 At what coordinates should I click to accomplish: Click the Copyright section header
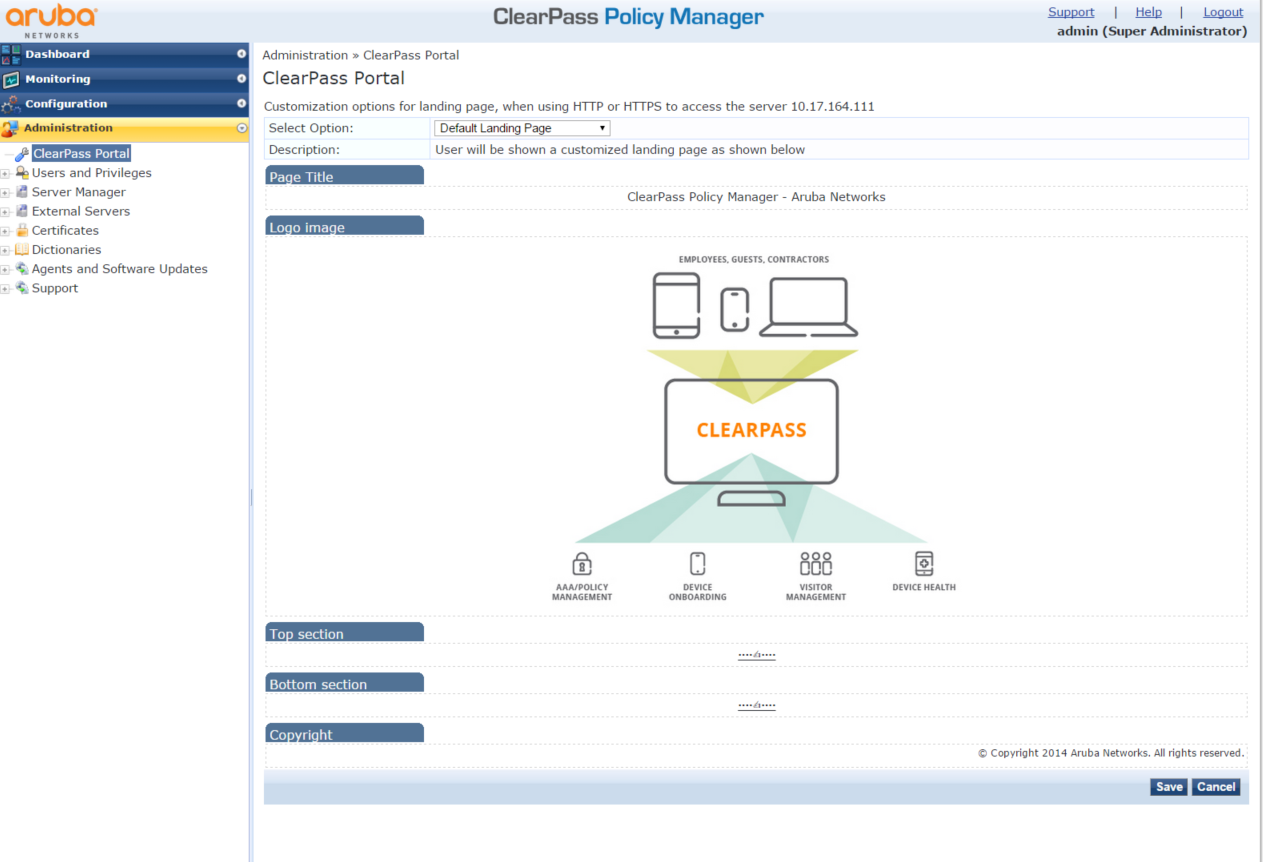tap(344, 733)
